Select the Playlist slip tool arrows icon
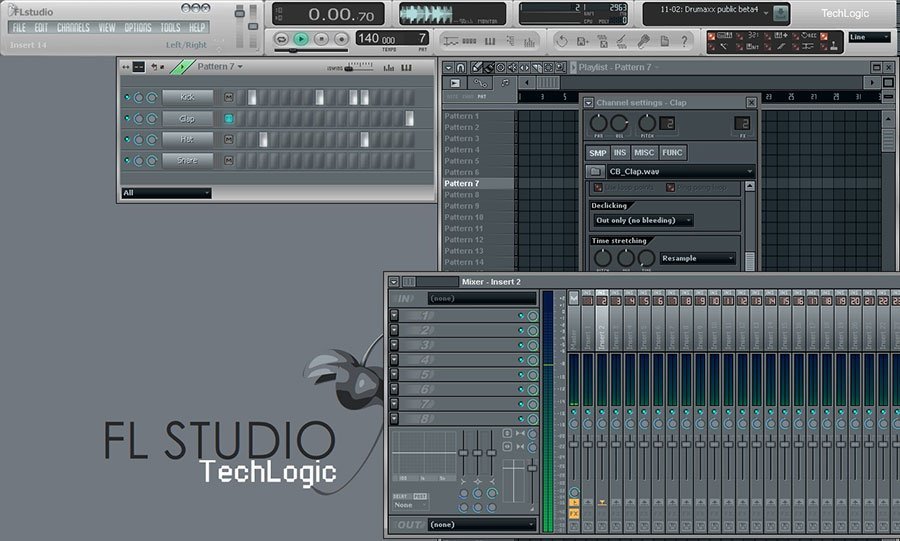 (524, 68)
